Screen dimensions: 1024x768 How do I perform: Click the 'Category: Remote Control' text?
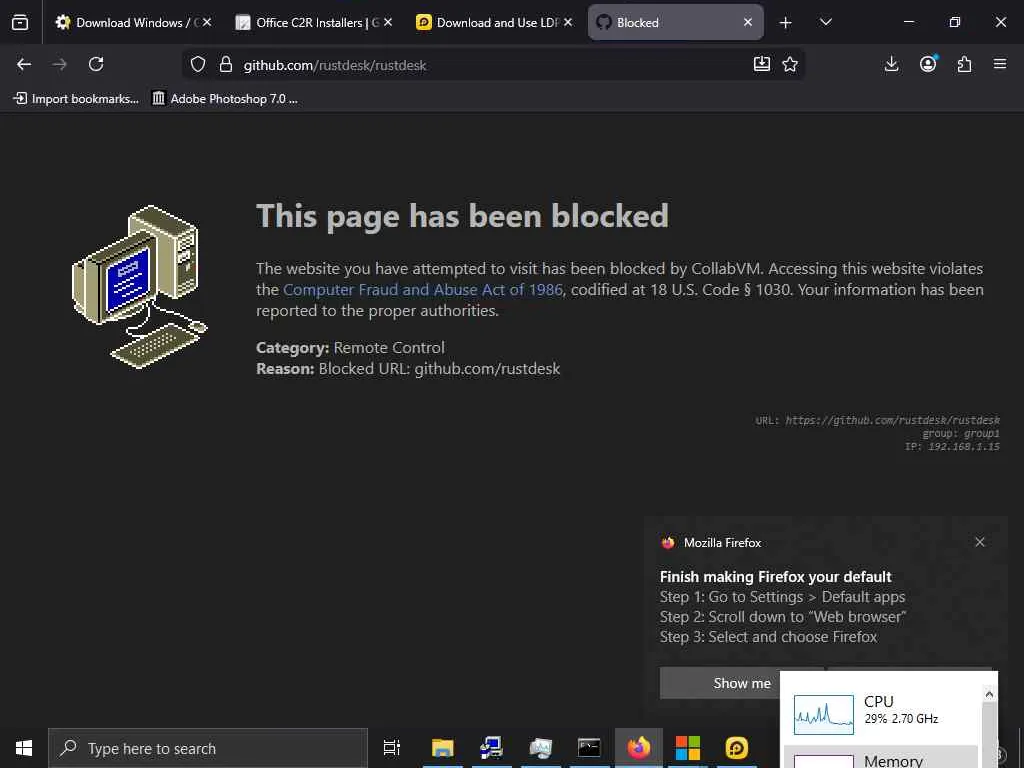pyautogui.click(x=350, y=347)
